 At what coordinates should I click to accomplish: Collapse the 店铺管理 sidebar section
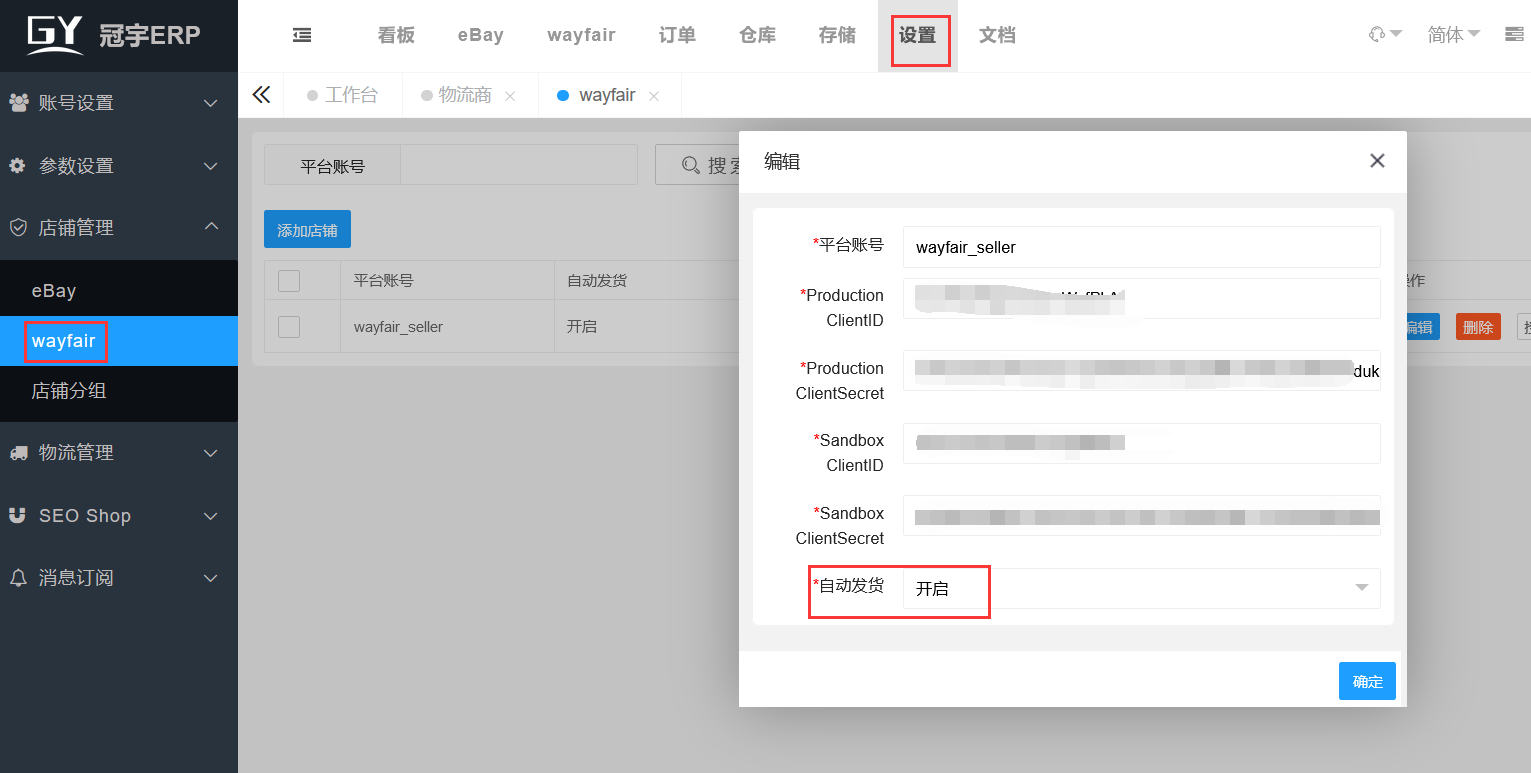point(211,227)
